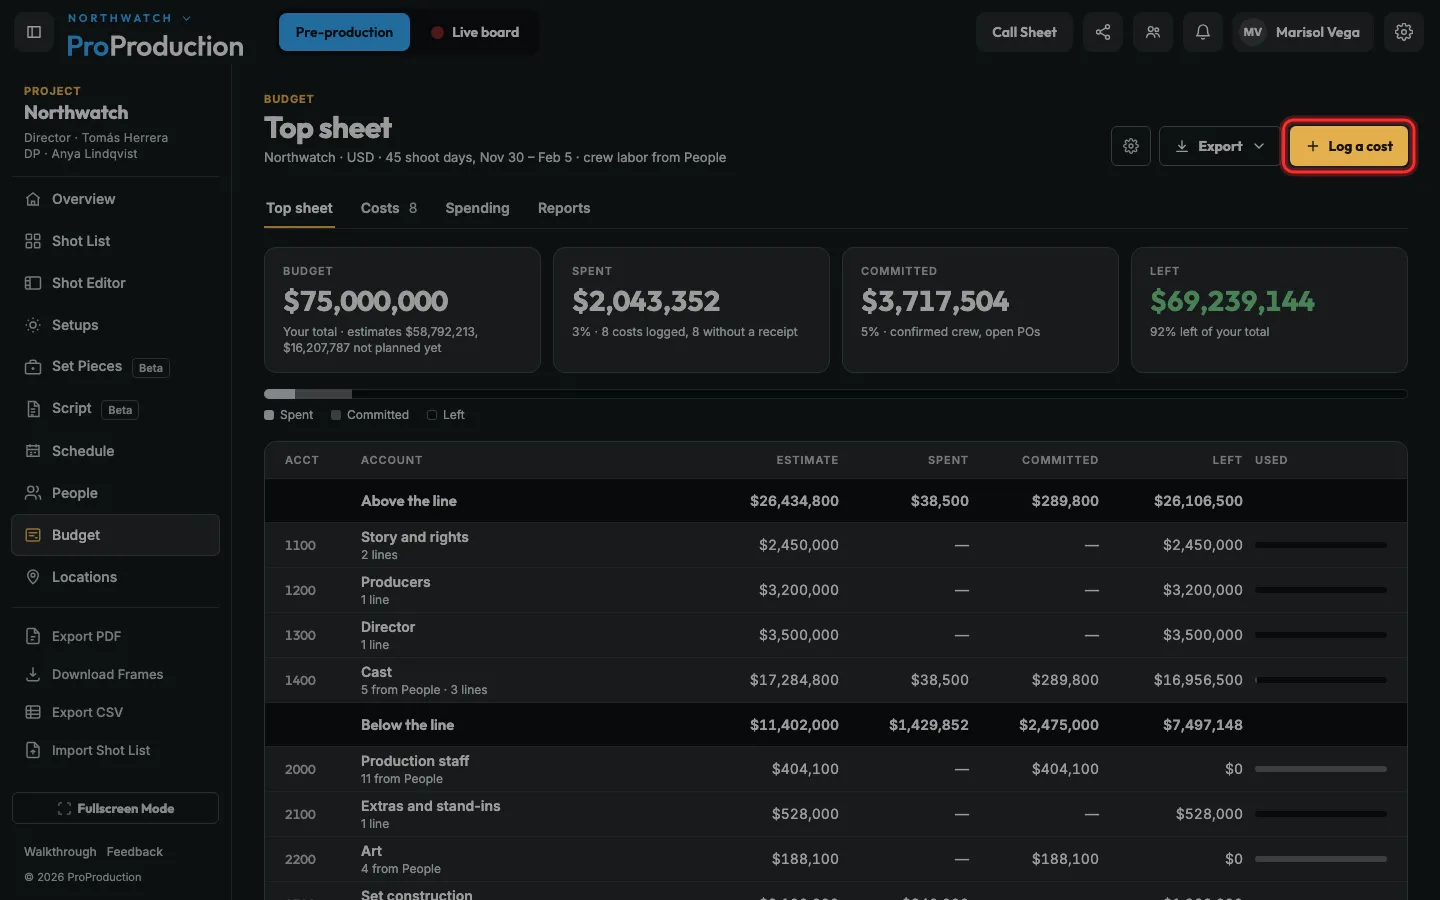Click the Spent $2,043,352 card
Screen dimensions: 1440x900
691,310
